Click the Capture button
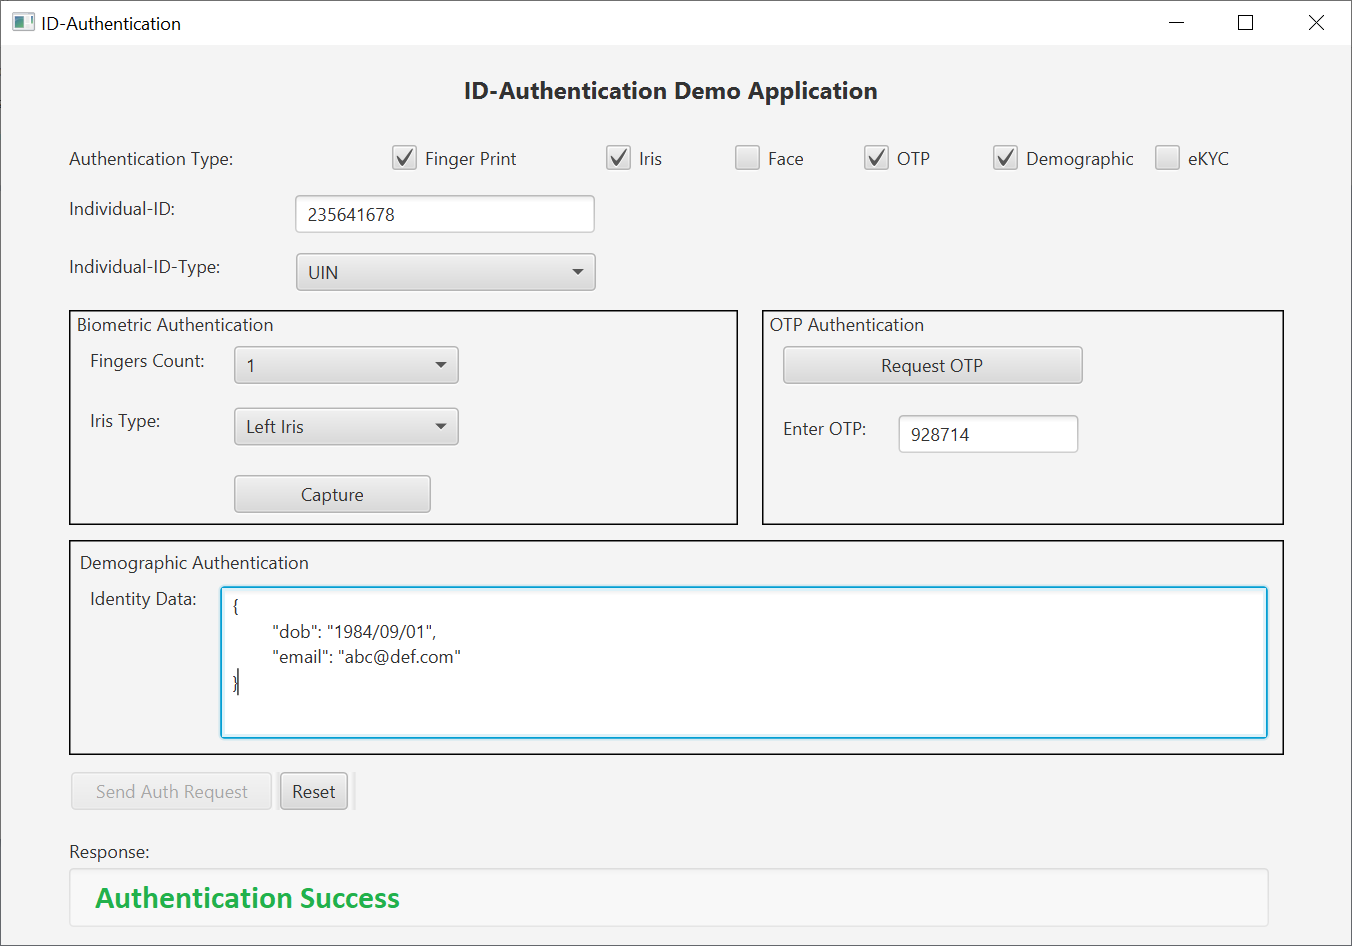Viewport: 1352px width, 946px height. [332, 494]
